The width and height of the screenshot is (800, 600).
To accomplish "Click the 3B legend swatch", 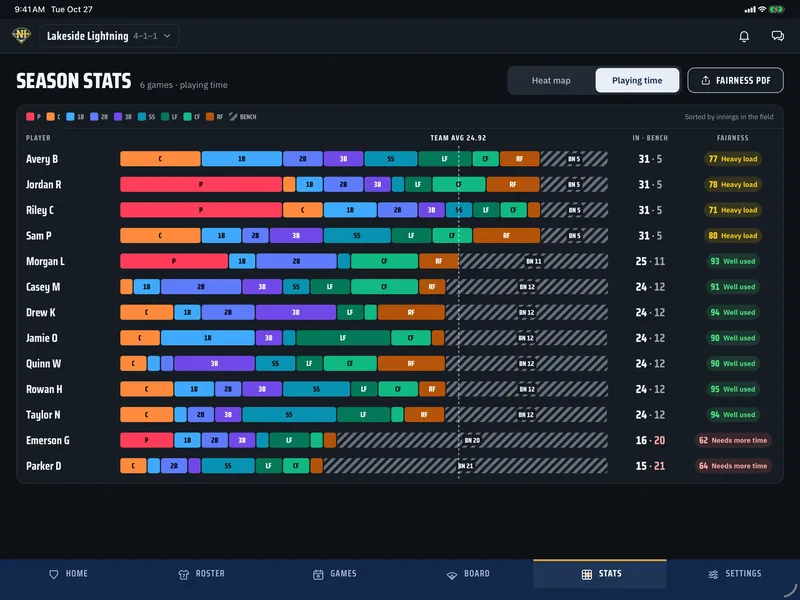I will pyautogui.click(x=118, y=117).
